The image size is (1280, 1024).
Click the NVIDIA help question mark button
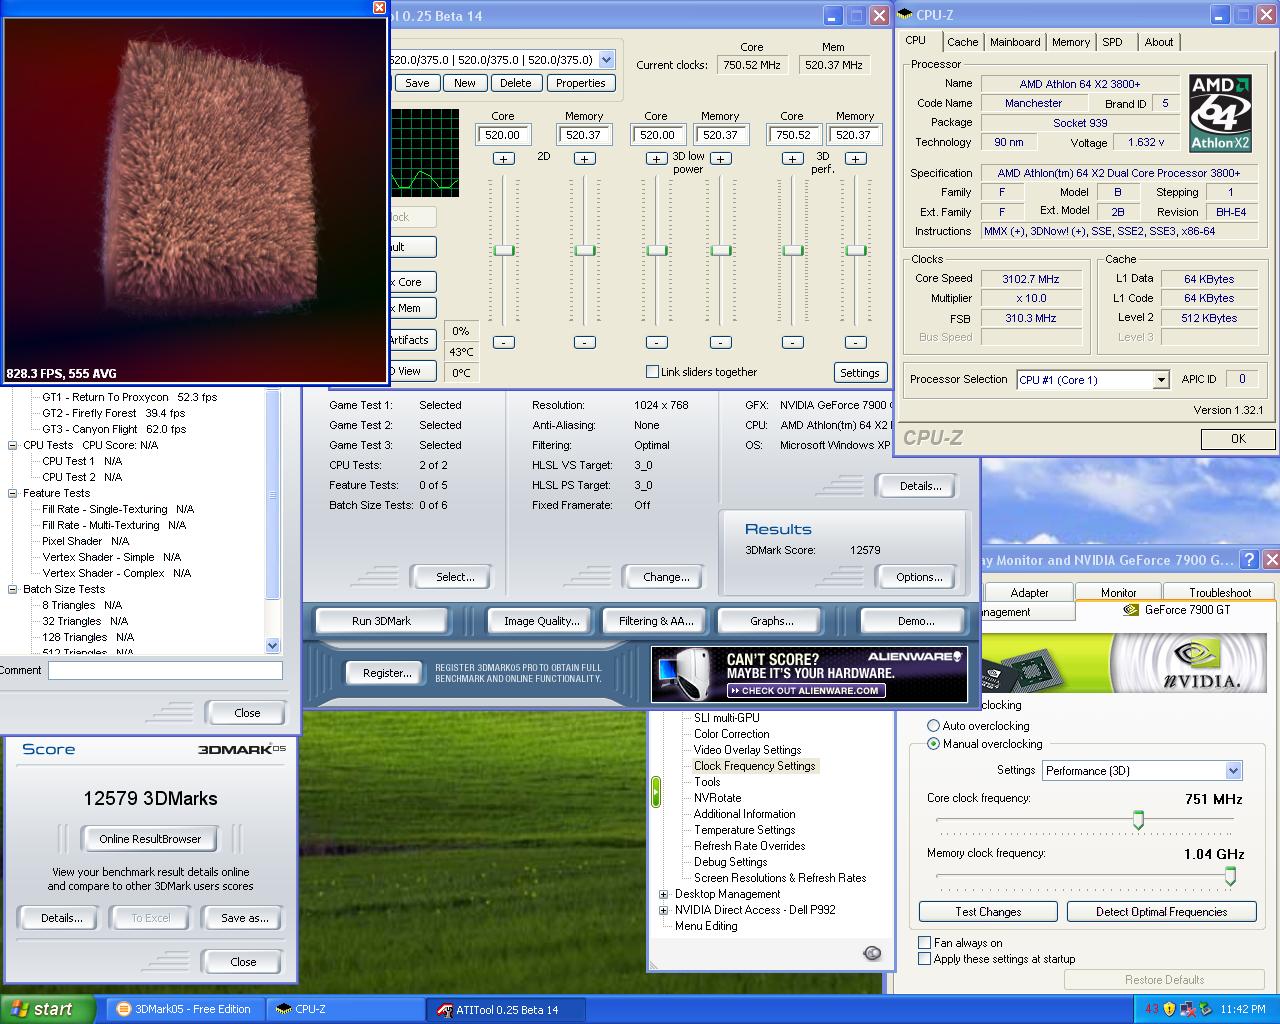1249,560
